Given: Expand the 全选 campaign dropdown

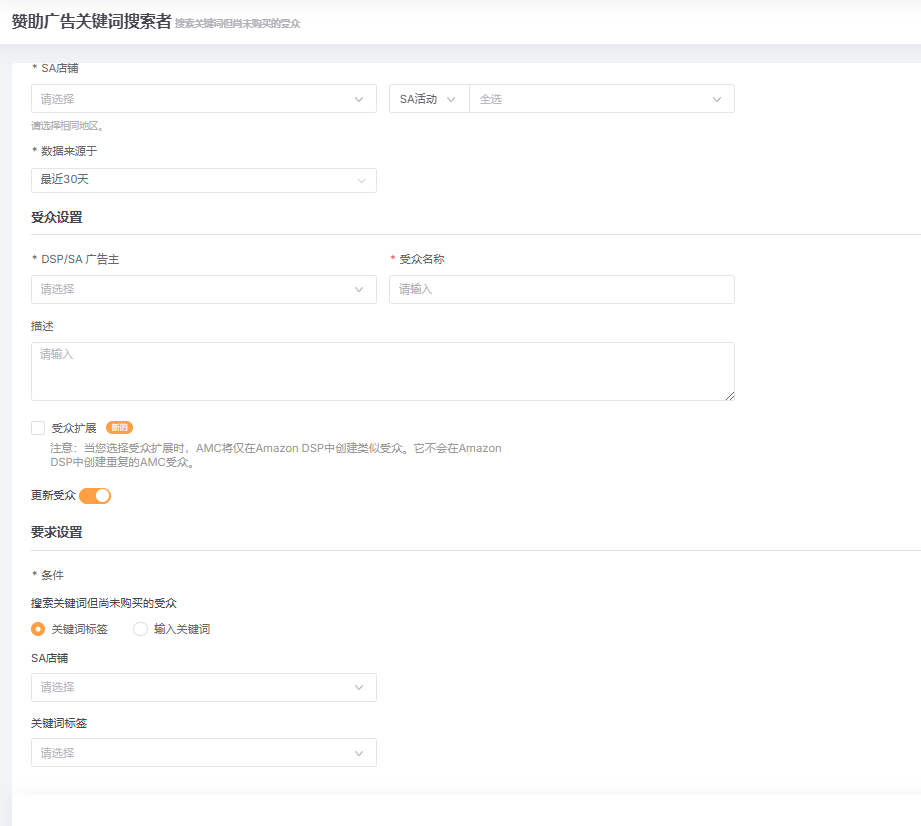Looking at the screenshot, I should pyautogui.click(x=600, y=98).
